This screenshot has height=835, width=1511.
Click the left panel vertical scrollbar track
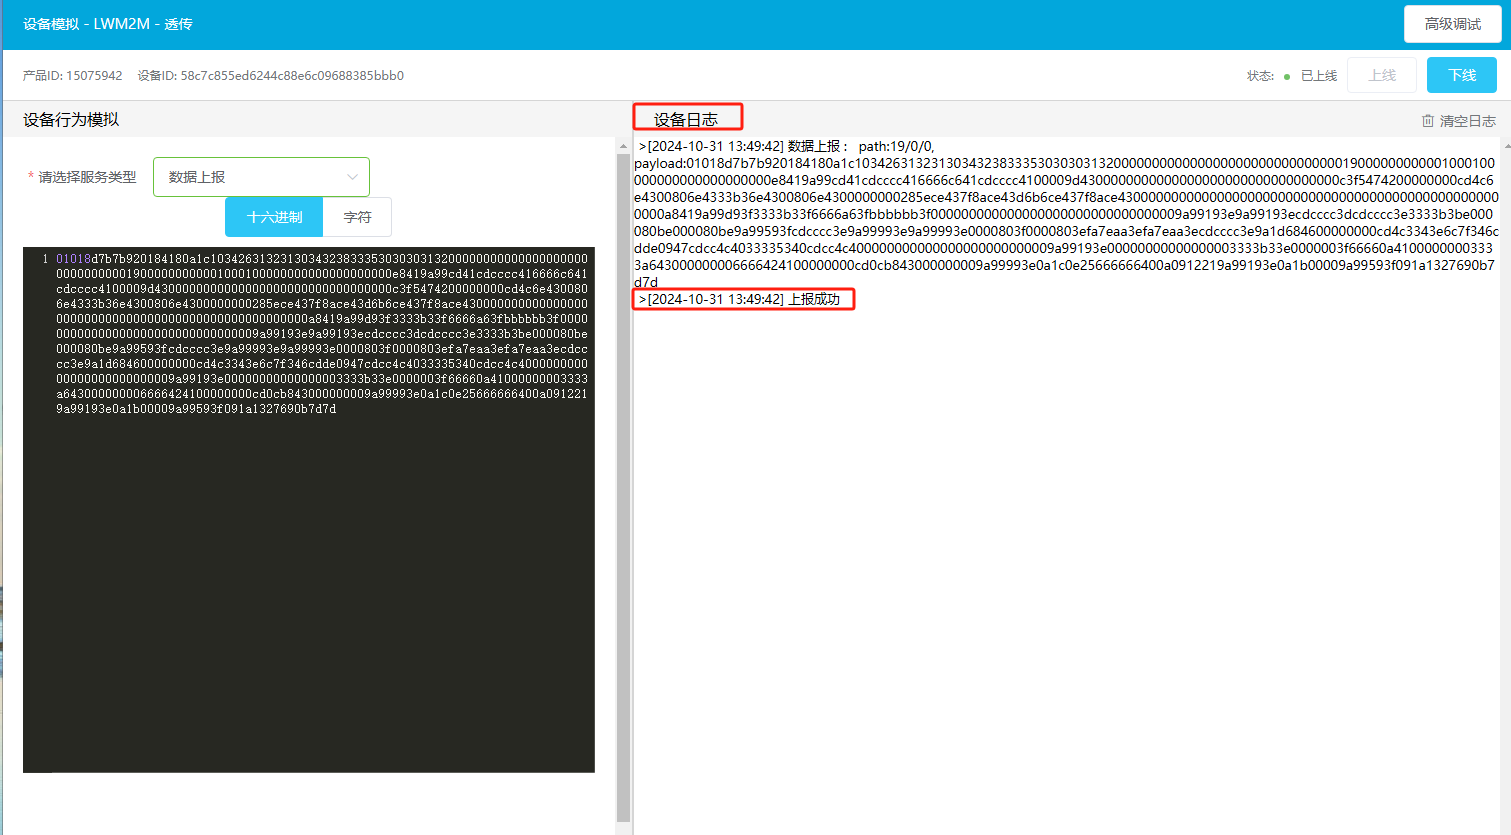(623, 500)
